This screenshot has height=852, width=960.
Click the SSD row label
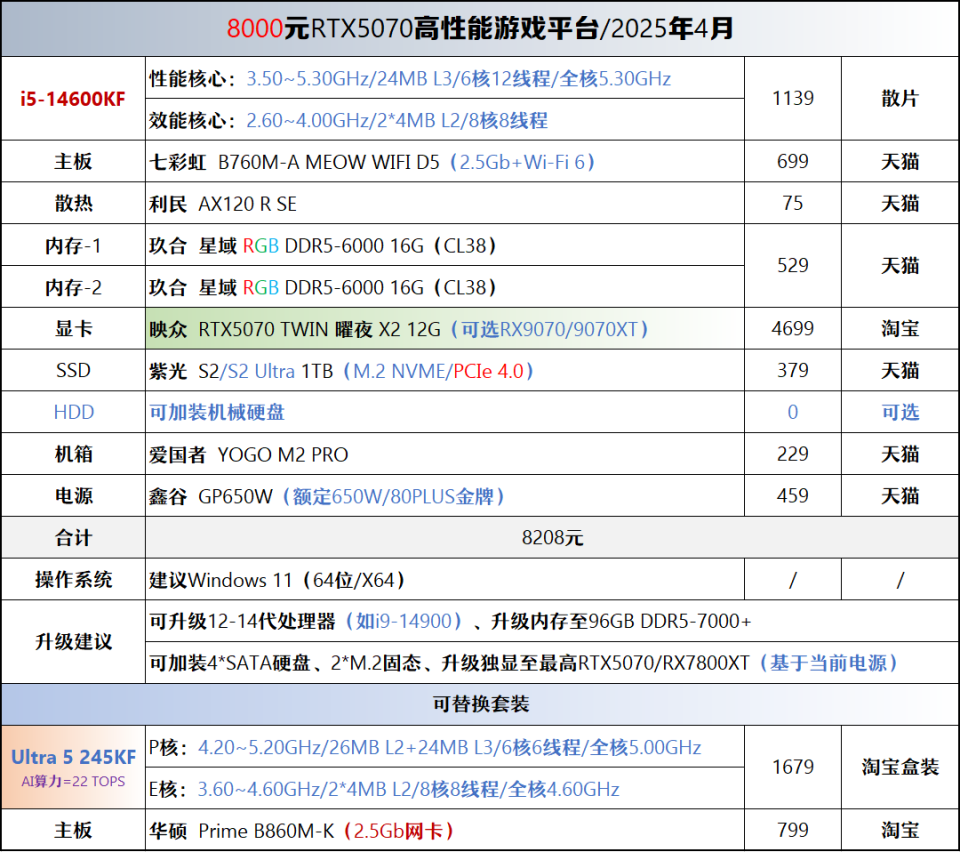73,370
